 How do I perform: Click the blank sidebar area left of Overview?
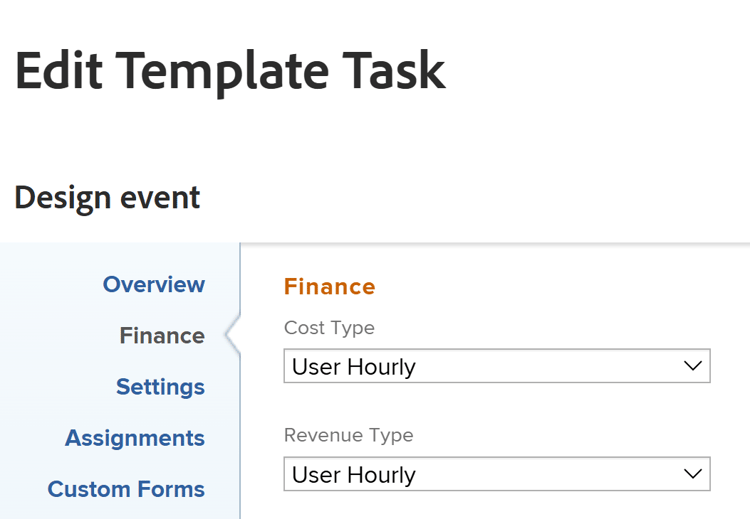pyautogui.click(x=50, y=285)
